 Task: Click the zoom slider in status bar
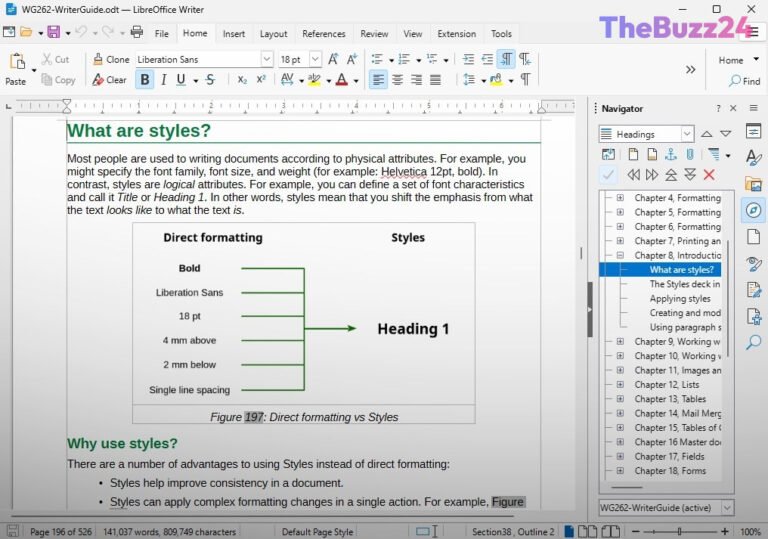click(x=679, y=532)
